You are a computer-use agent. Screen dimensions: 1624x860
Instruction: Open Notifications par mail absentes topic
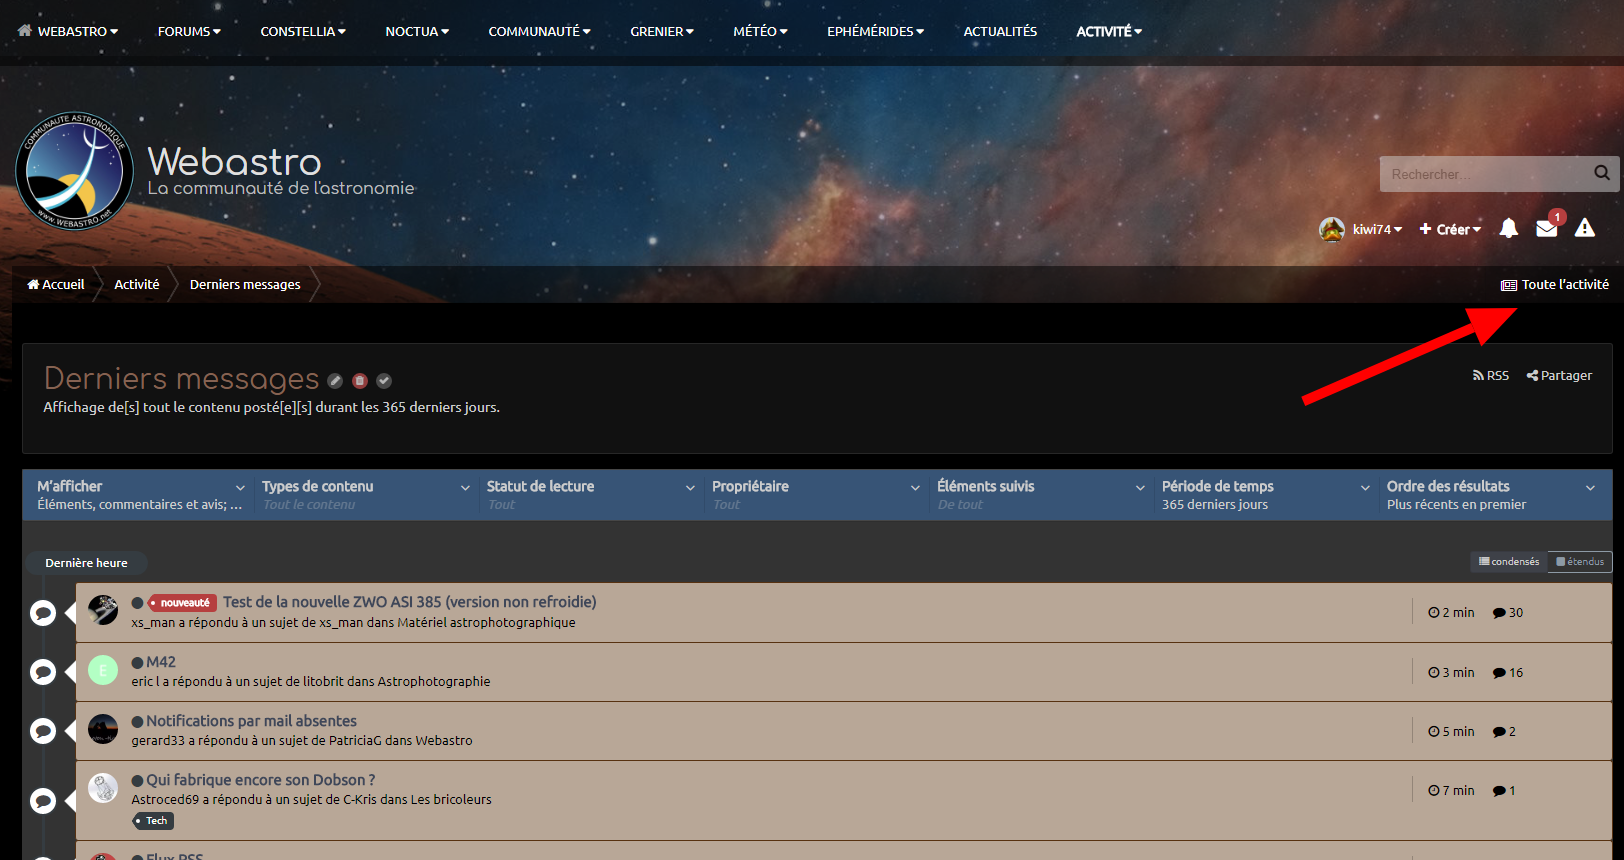tap(251, 721)
